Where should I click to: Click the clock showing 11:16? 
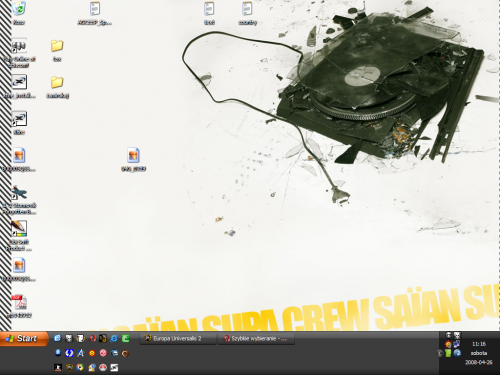click(479, 344)
